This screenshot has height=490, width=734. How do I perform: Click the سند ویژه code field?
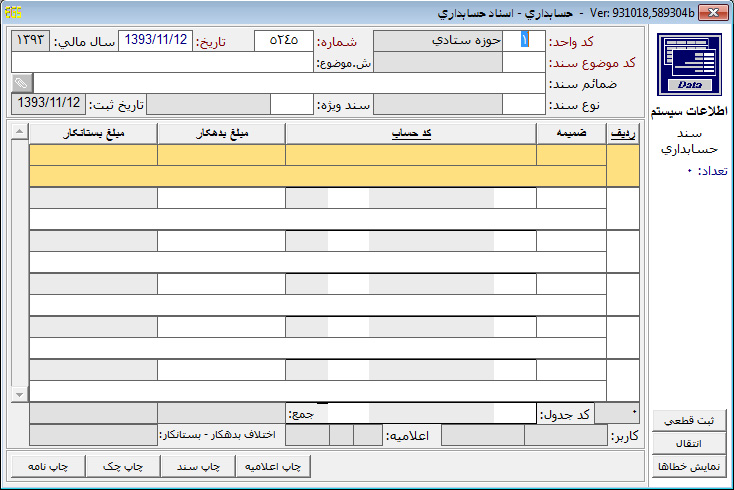tap(292, 104)
